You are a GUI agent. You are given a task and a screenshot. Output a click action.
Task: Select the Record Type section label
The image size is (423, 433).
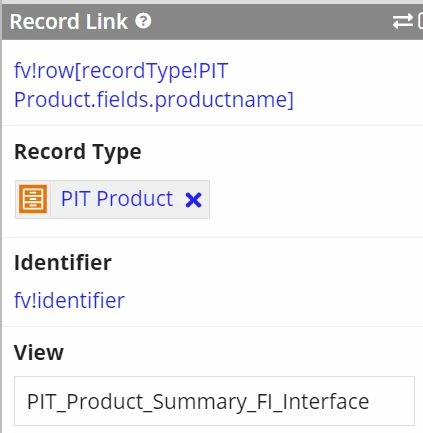[x=78, y=152]
